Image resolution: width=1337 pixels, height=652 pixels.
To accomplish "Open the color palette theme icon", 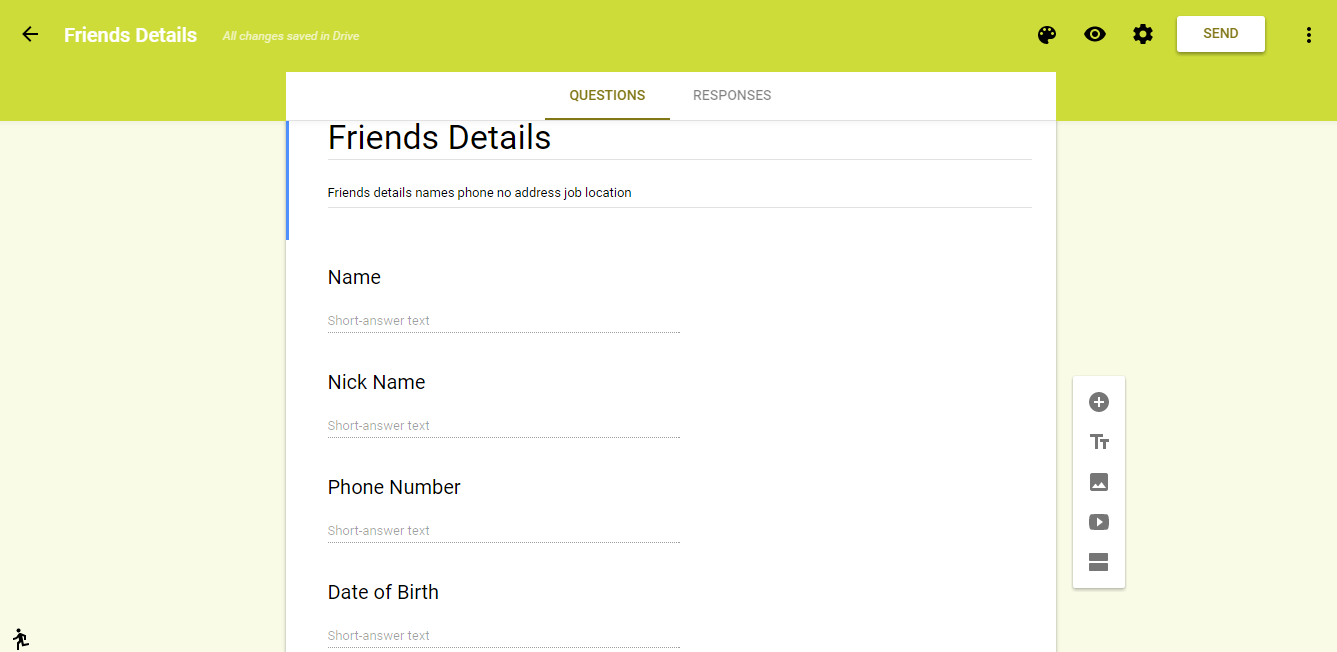I will [1047, 35].
